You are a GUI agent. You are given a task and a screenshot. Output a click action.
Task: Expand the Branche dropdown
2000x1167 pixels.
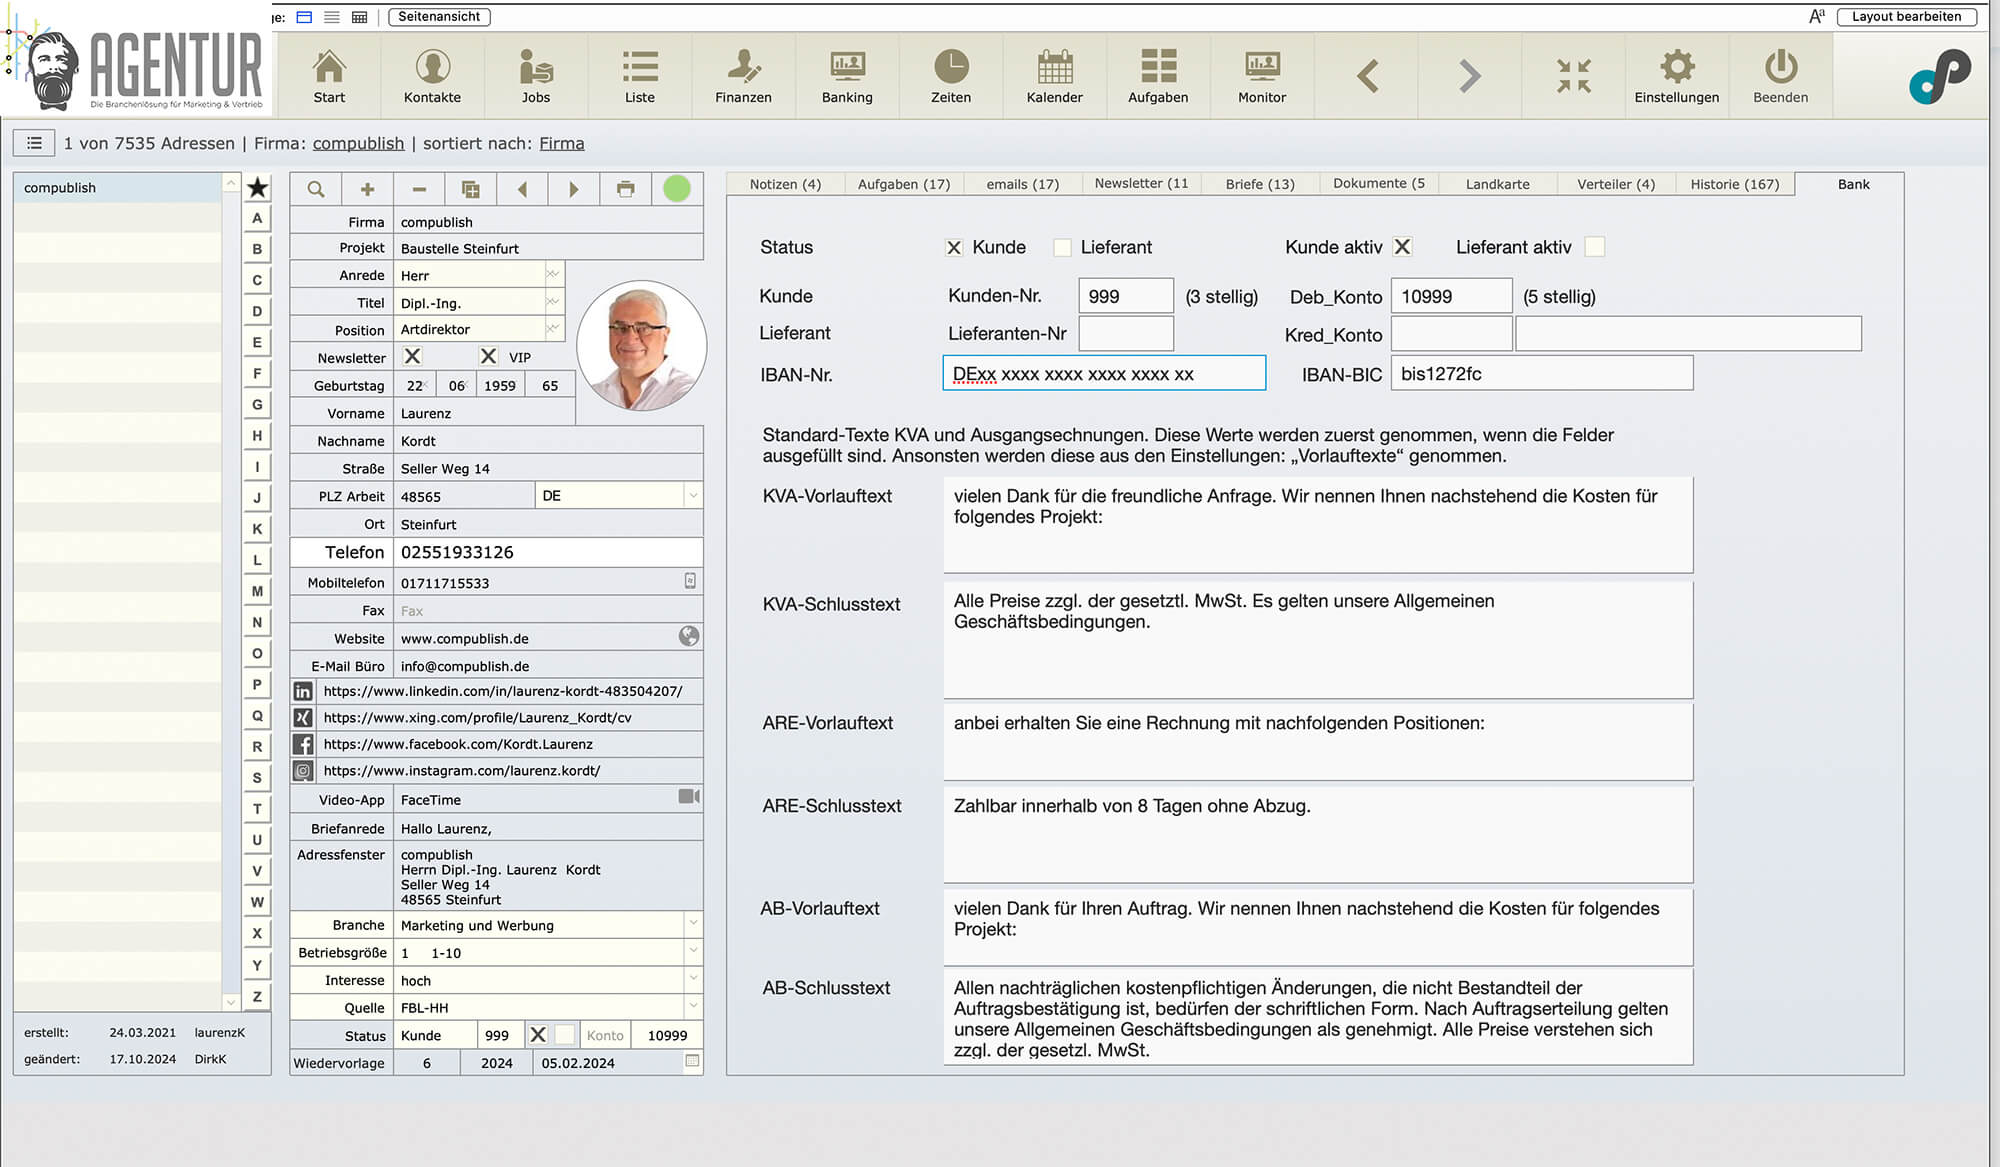click(x=693, y=923)
